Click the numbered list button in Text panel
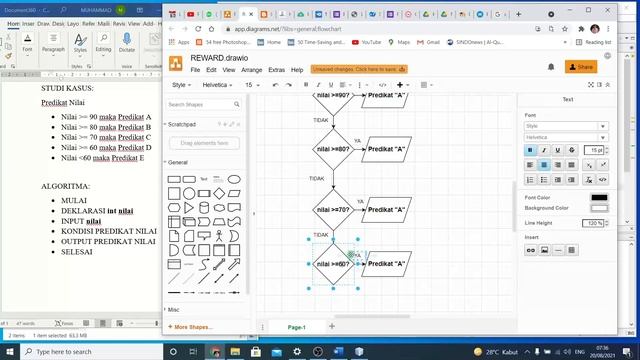The width and height of the screenshot is (640, 360). [530, 180]
